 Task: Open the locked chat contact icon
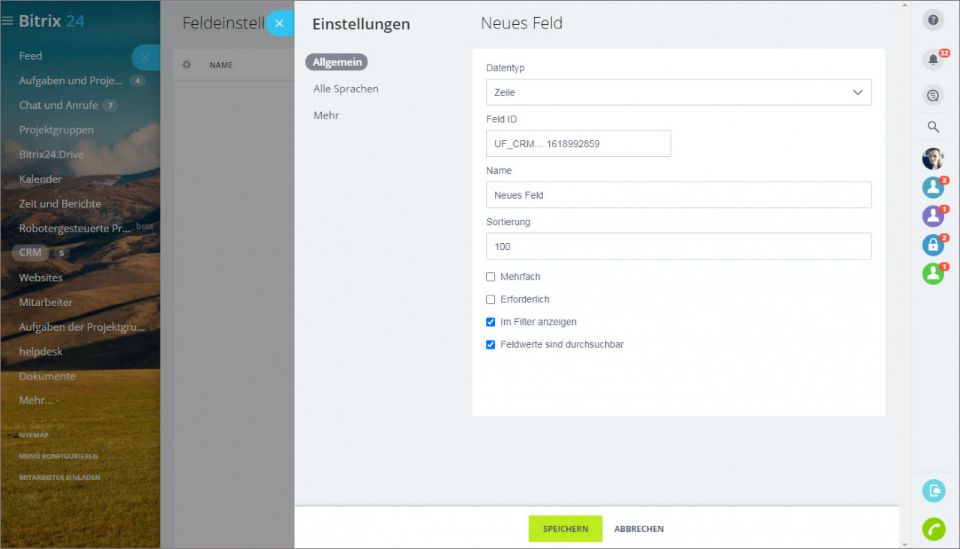coord(933,245)
